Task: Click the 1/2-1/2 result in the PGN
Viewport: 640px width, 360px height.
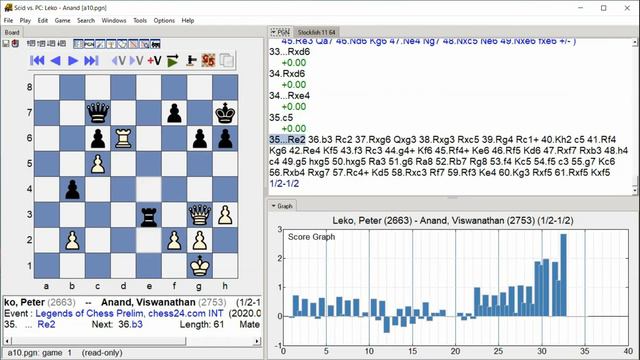Action: coord(284,184)
